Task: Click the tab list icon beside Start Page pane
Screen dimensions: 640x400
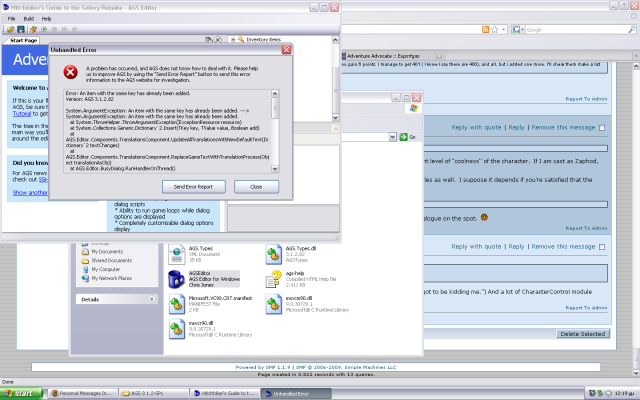Action: tap(209, 40)
